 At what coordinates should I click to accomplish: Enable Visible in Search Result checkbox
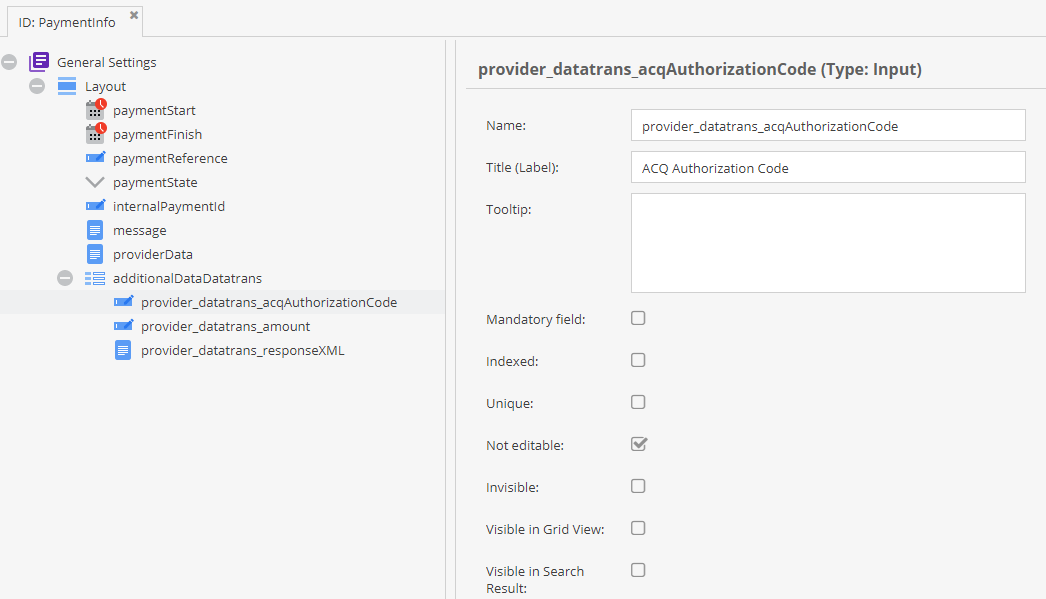(638, 570)
